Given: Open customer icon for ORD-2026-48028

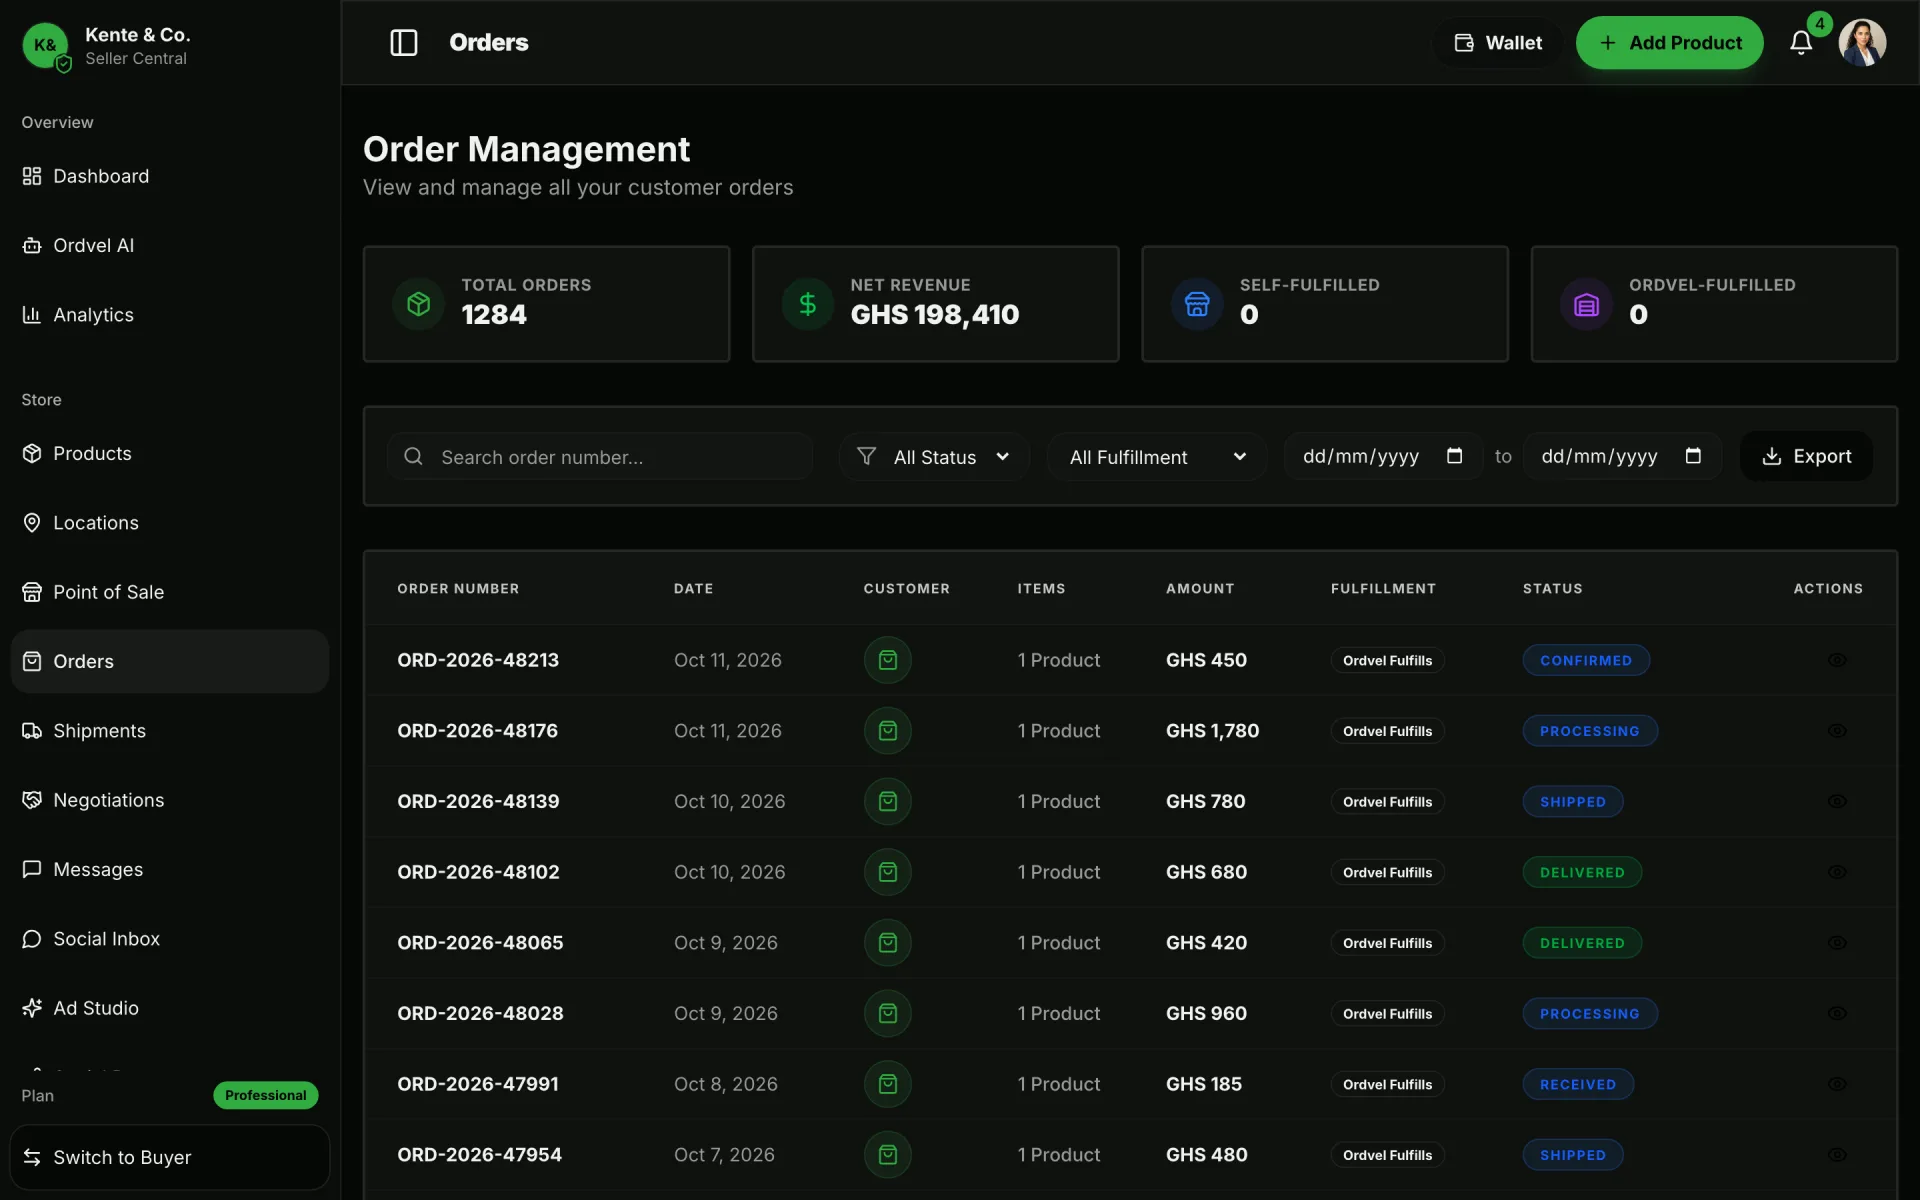Looking at the screenshot, I should pos(888,1013).
